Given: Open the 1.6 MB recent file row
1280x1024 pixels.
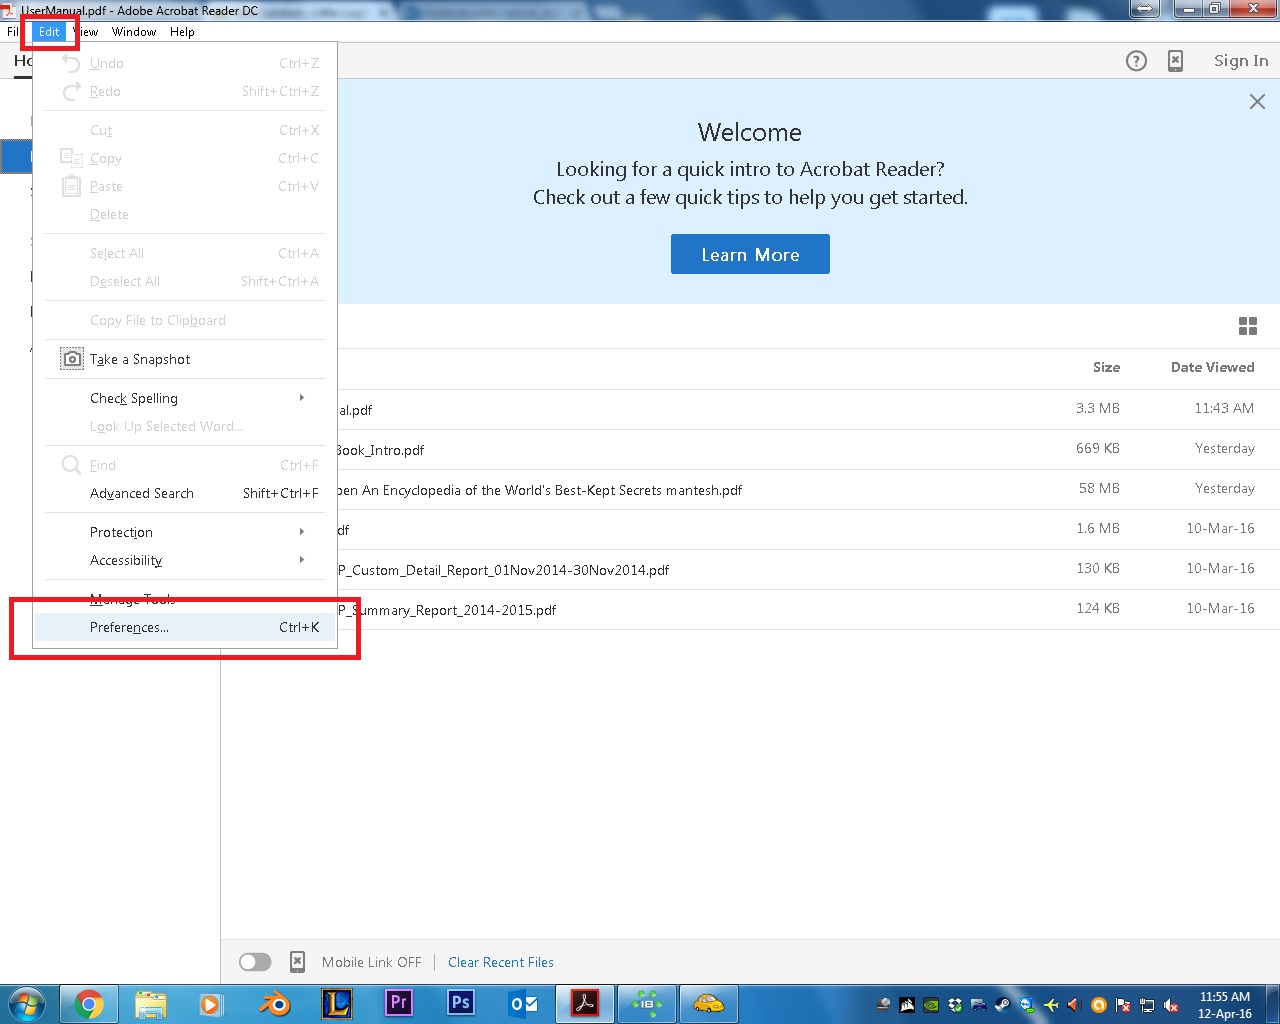Looking at the screenshot, I should point(750,529).
